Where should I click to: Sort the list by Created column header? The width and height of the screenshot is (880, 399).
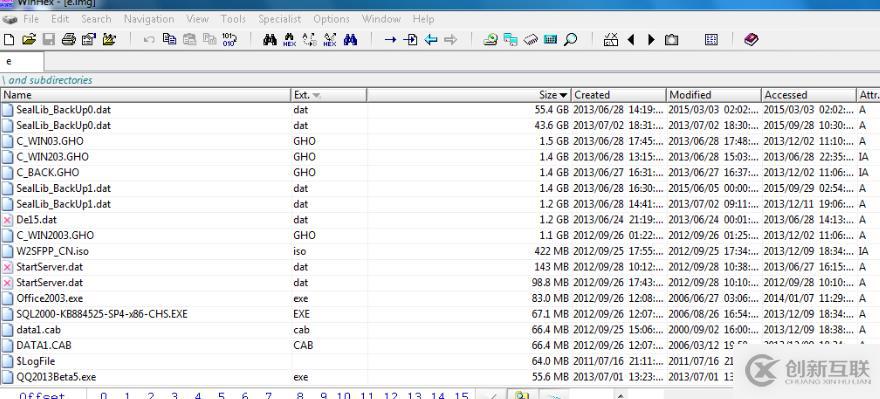pyautogui.click(x=618, y=95)
